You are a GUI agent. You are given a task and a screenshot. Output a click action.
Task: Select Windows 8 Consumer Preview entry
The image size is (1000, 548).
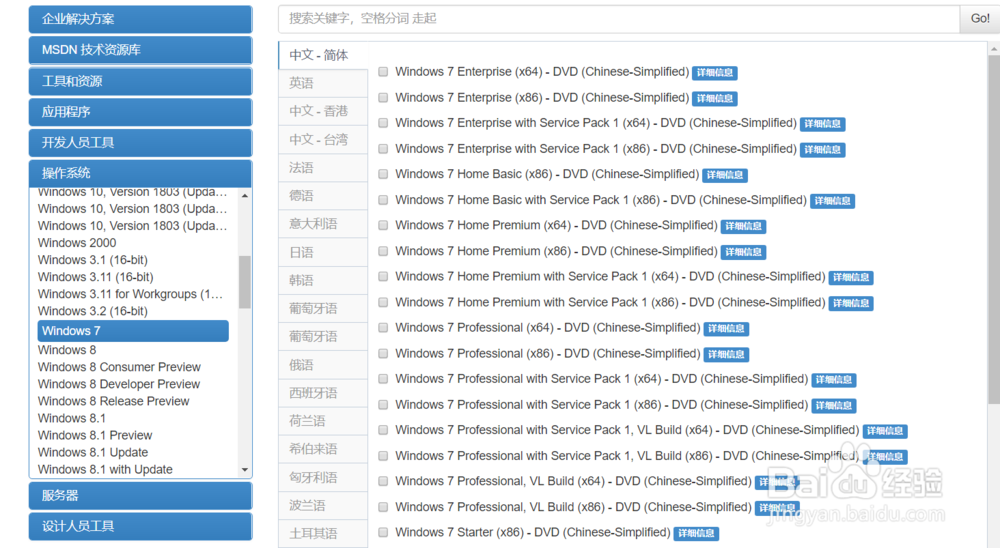click(119, 367)
